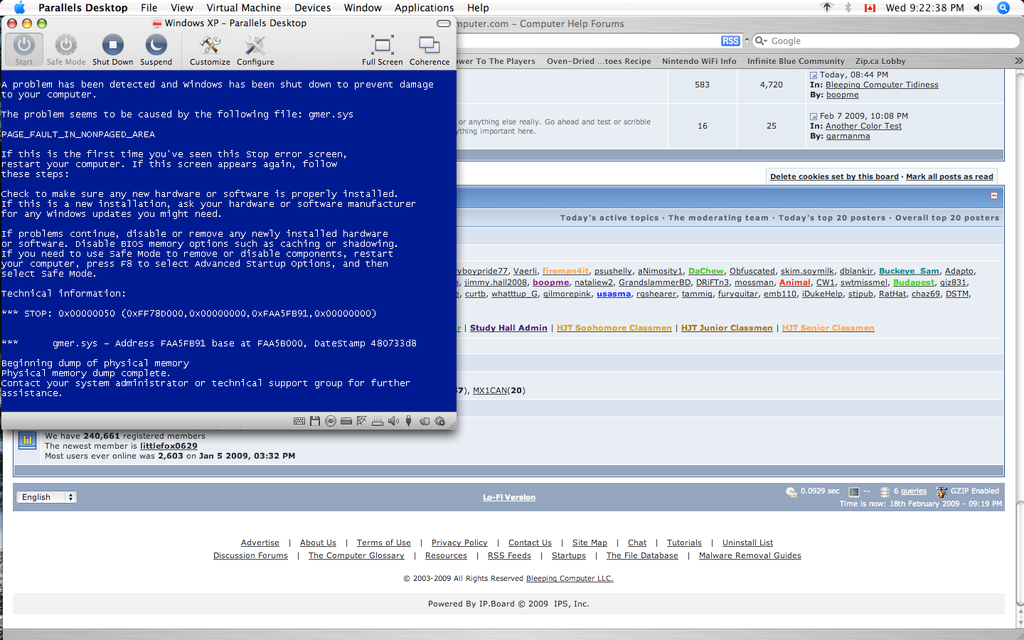Open the Lo-Fi Version link
Viewport: 1024px width, 640px height.
click(x=509, y=497)
